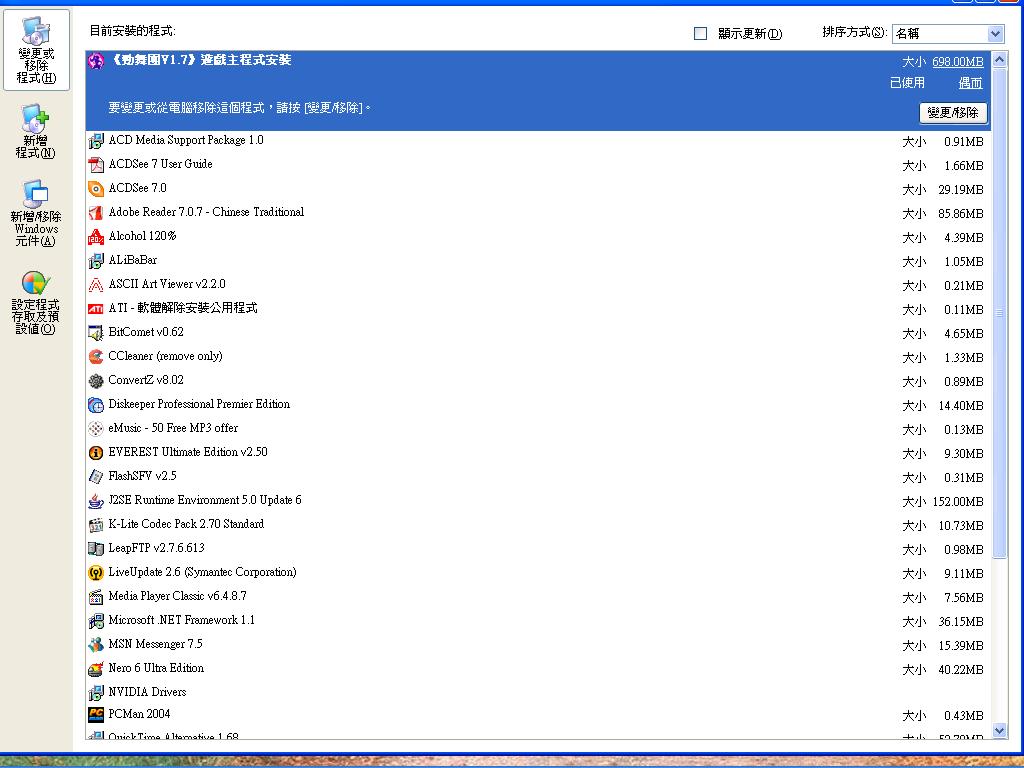Select the EVEREST Ultimate Edition icon
Image resolution: width=1024 pixels, height=768 pixels.
96,453
